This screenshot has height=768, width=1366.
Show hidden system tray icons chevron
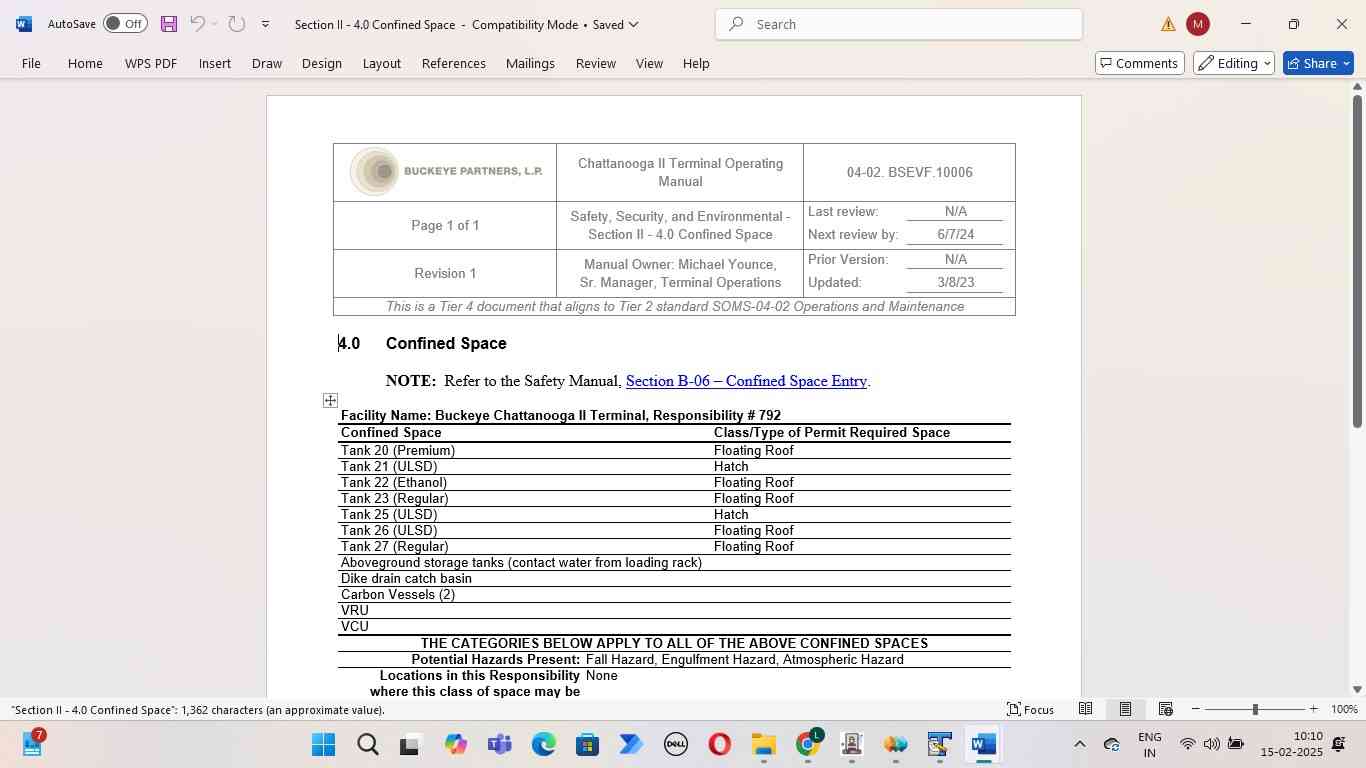(1079, 744)
